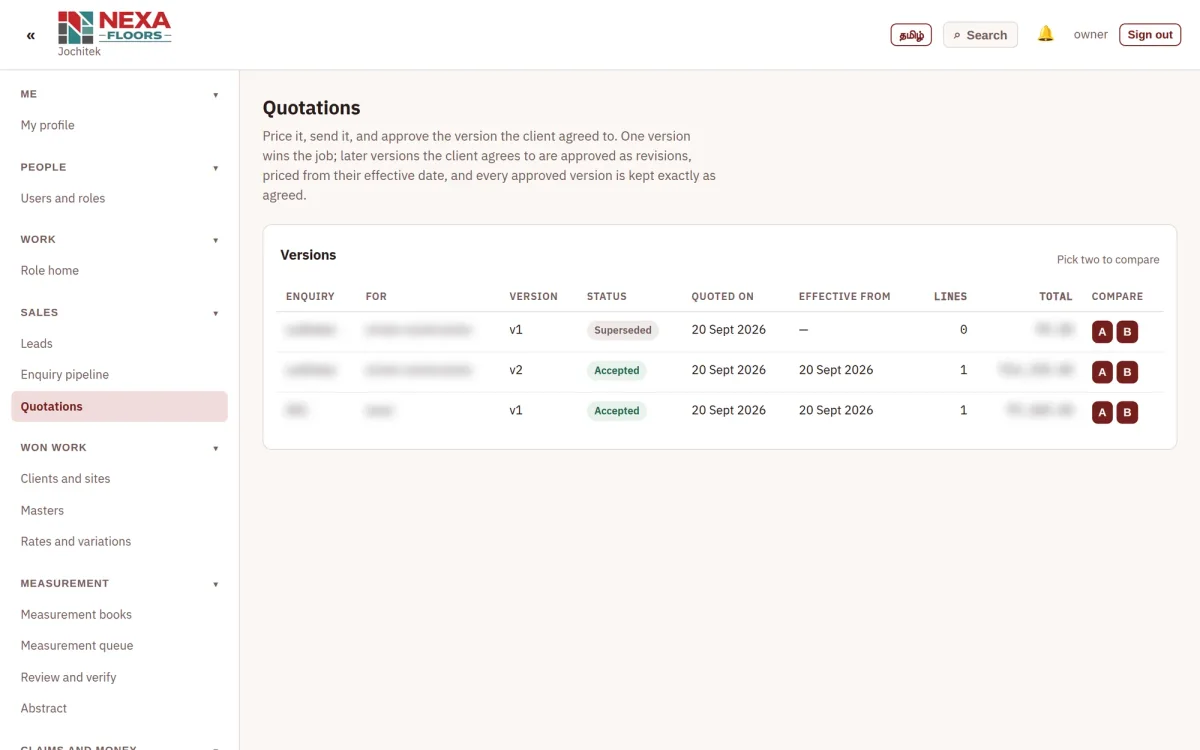The height and width of the screenshot is (750, 1200).
Task: Open the Search box
Action: (980, 35)
